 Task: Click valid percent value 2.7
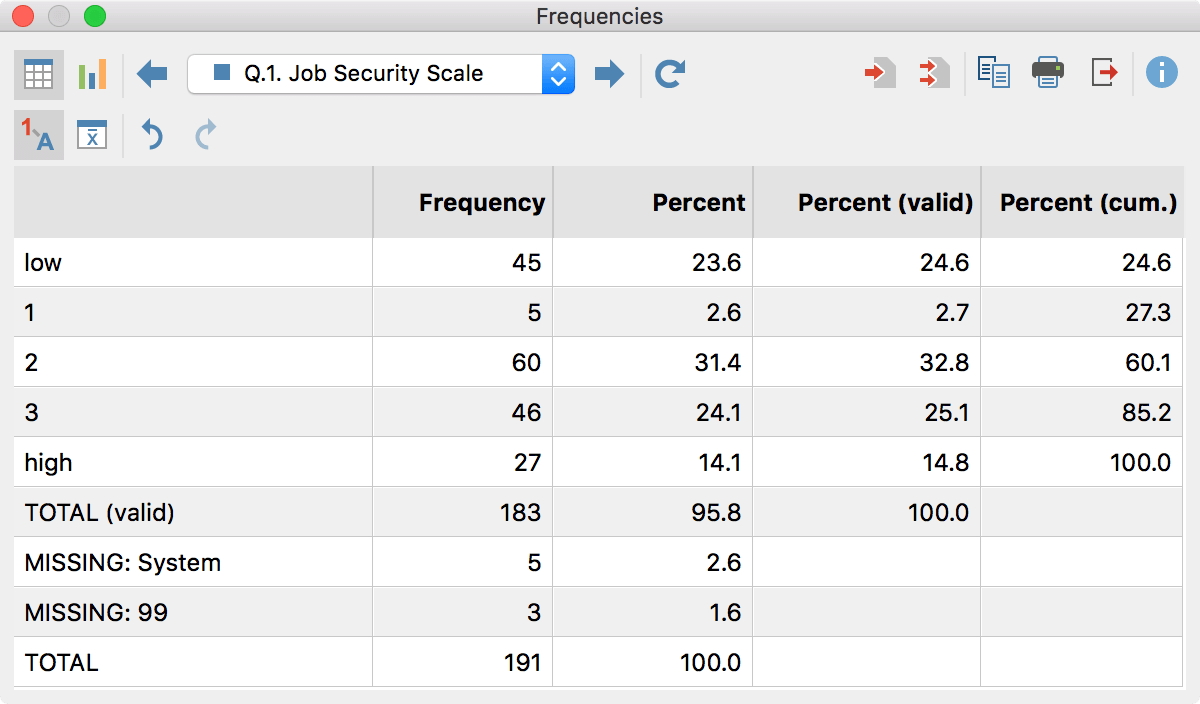click(x=951, y=313)
